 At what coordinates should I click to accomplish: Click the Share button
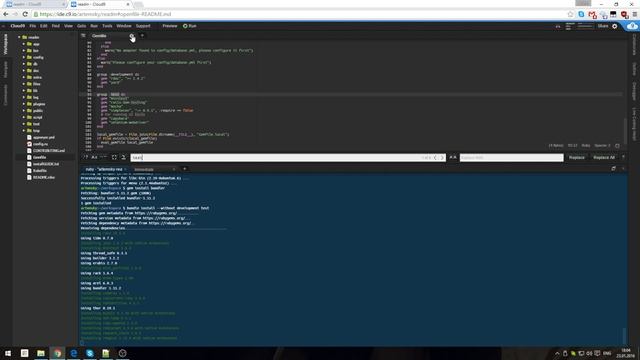(x=603, y=26)
